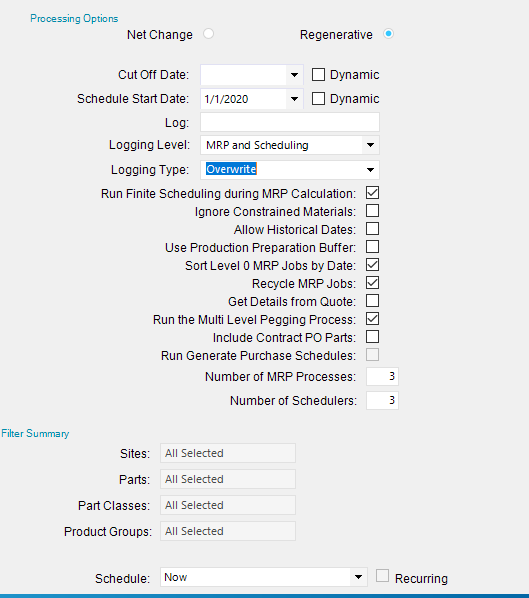Image resolution: width=529 pixels, height=598 pixels.
Task: Click the Part Classes filter field
Action: 228,505
